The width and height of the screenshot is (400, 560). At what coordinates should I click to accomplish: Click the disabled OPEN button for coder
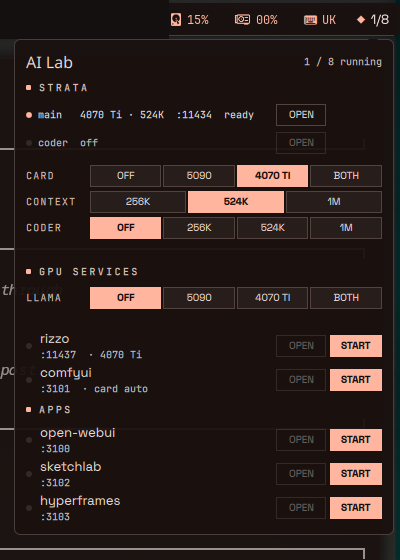(x=301, y=143)
